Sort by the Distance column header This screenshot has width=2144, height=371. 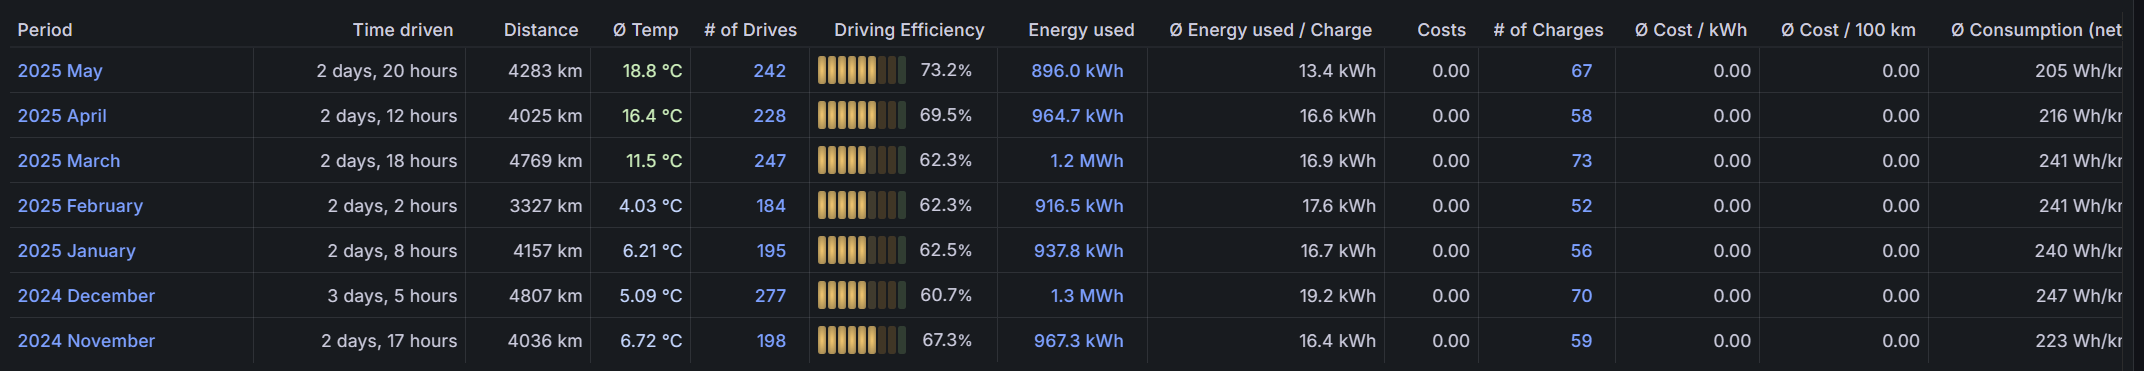541,30
